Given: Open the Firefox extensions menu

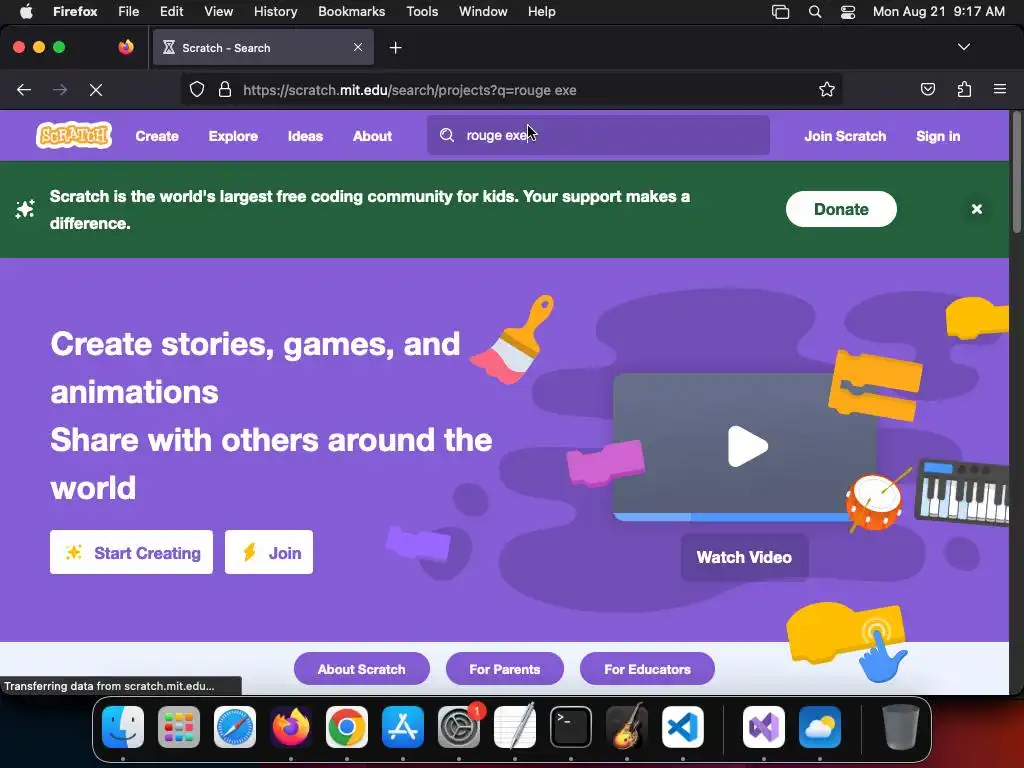Looking at the screenshot, I should pos(964,89).
